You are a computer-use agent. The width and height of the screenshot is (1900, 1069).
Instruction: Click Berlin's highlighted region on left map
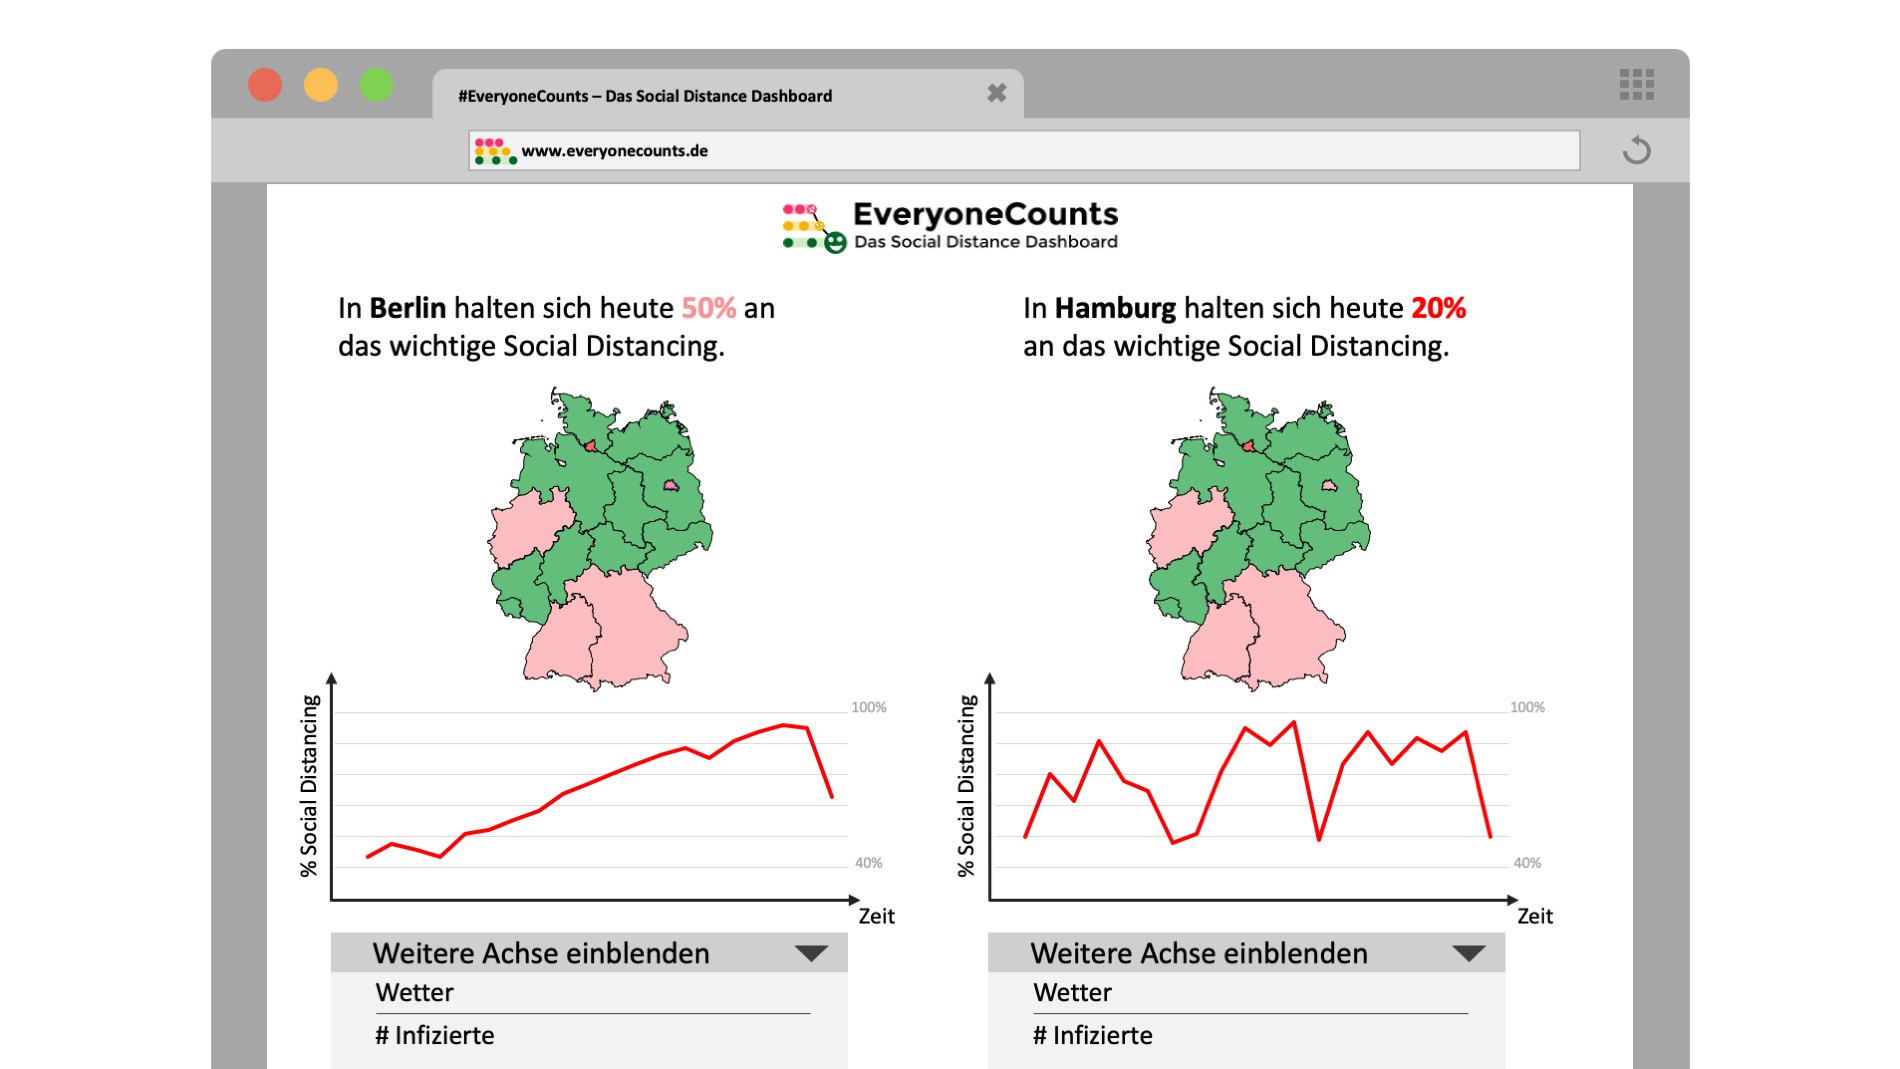point(671,486)
